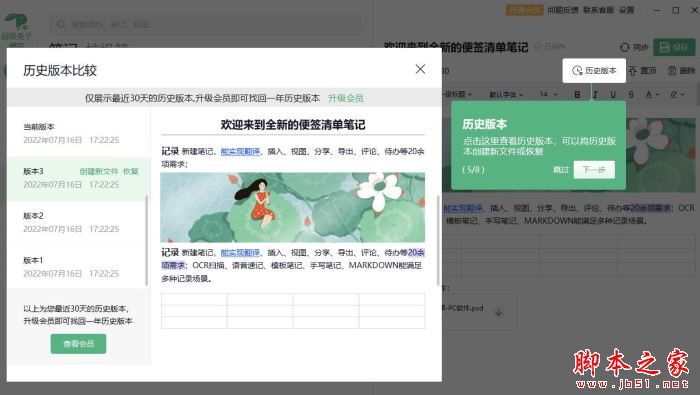Click 跳过 to skip the tutorial
The height and width of the screenshot is (395, 700).
(561, 170)
